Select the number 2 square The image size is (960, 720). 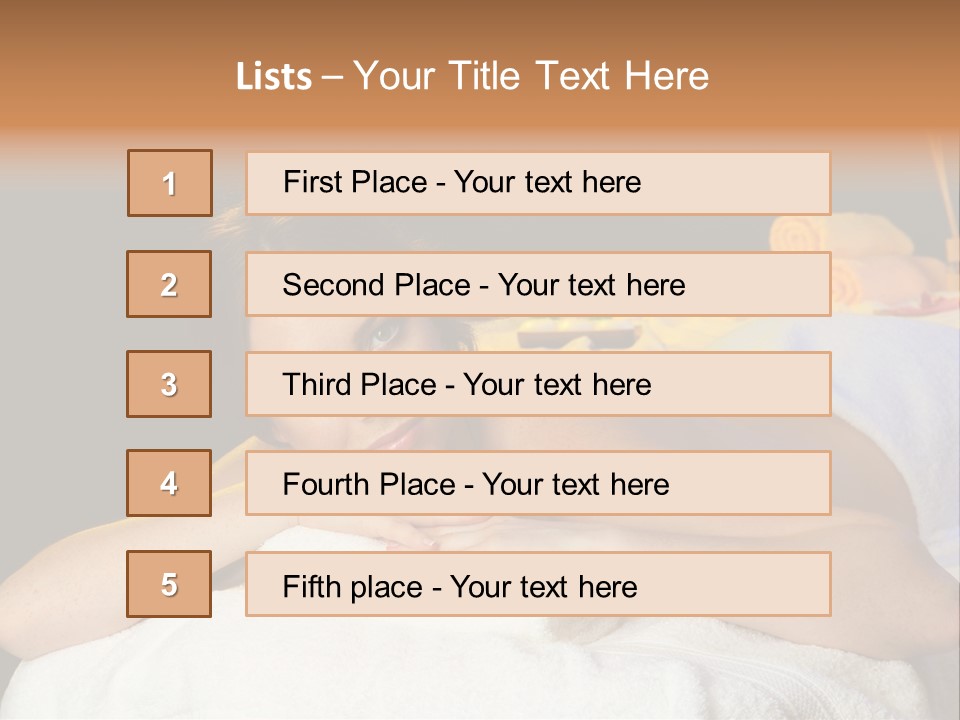pyautogui.click(x=169, y=284)
